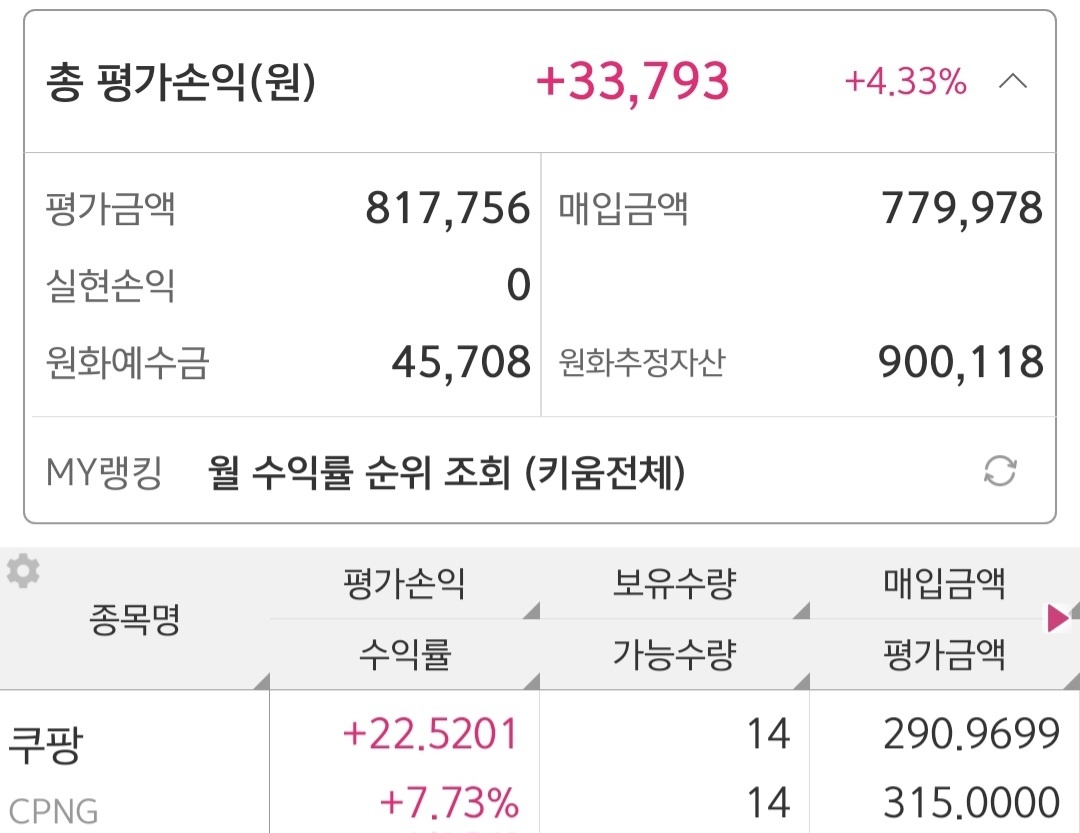
Task: Open 월 수익률 순위 조회 (키움전체) link
Action: pyautogui.click(x=447, y=472)
